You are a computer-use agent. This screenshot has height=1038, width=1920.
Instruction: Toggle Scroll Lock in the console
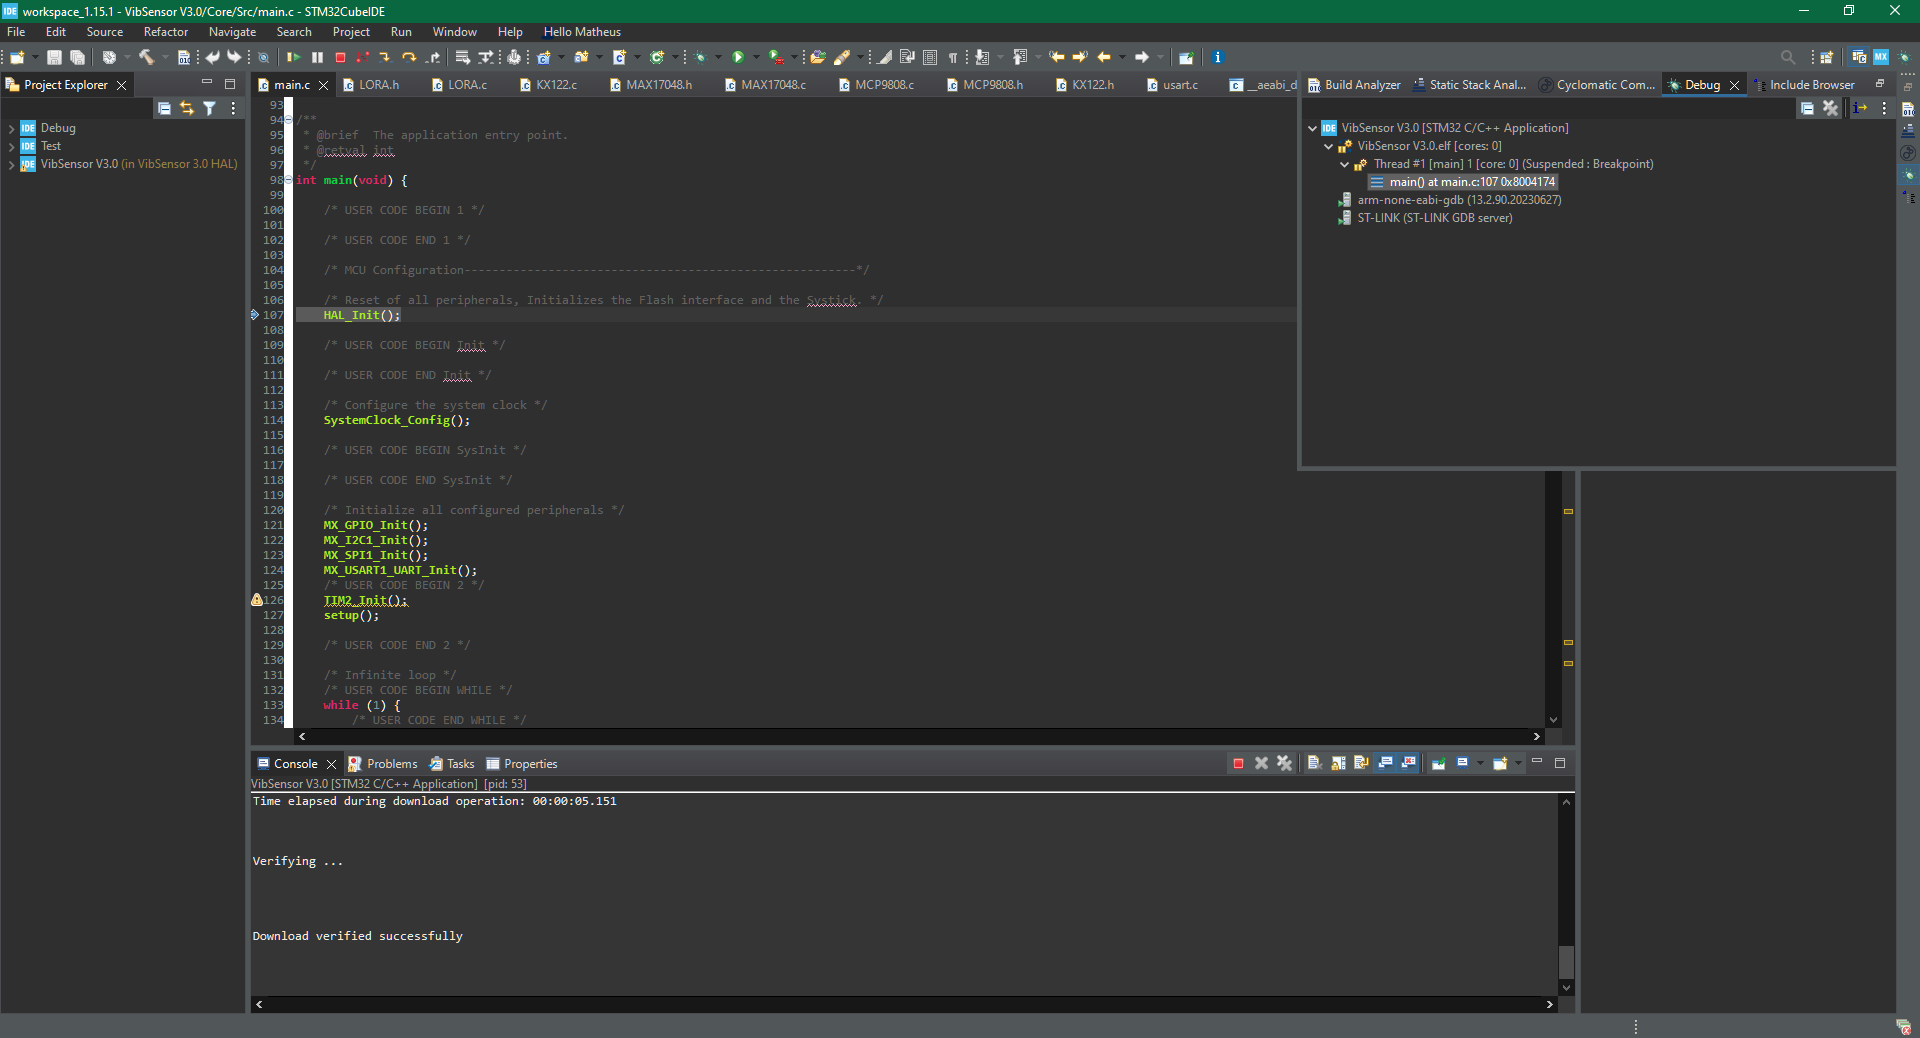click(x=1338, y=764)
